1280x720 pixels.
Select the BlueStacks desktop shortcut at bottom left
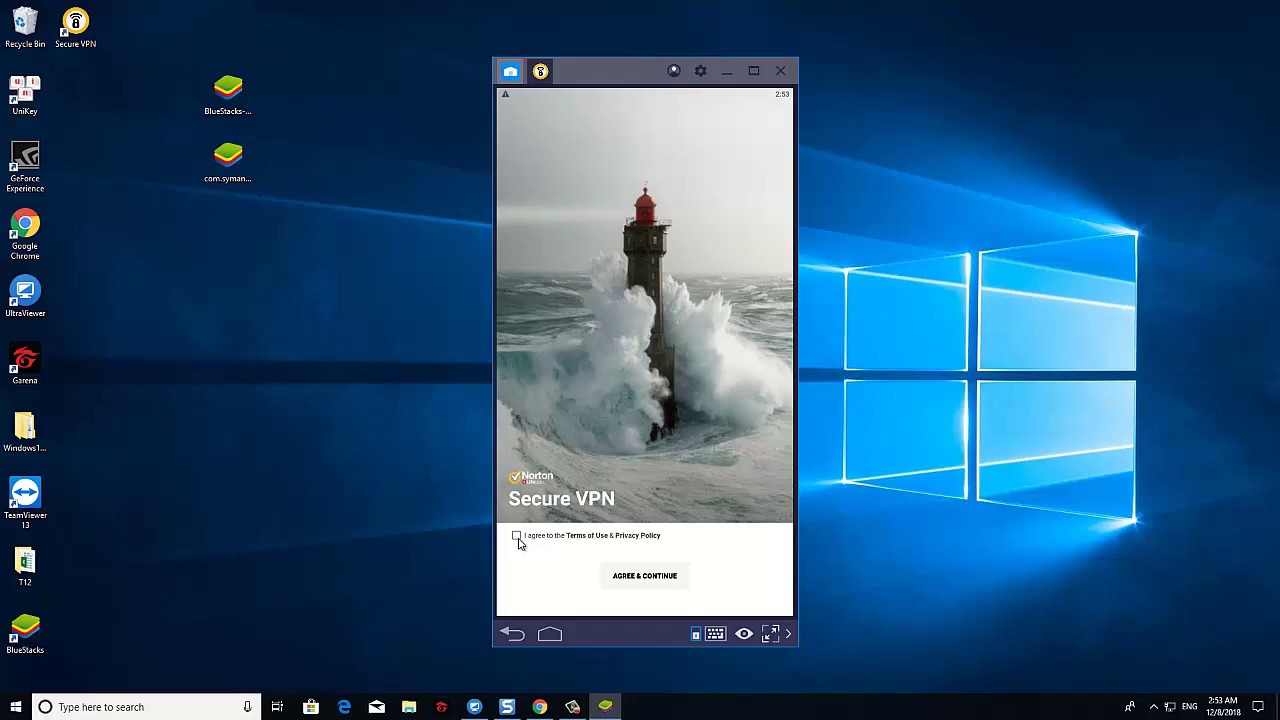[25, 634]
